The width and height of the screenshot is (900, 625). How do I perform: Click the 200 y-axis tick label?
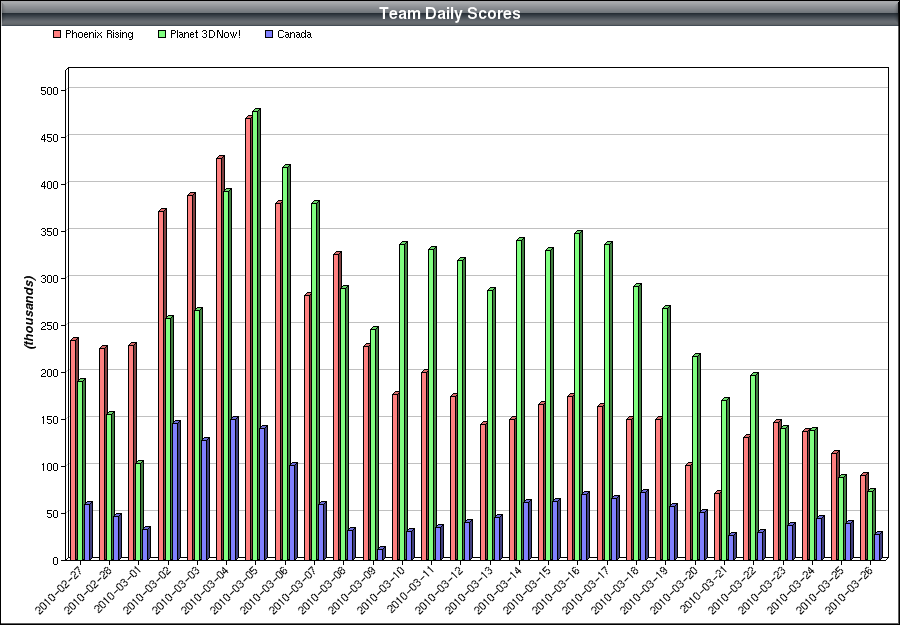(49, 372)
